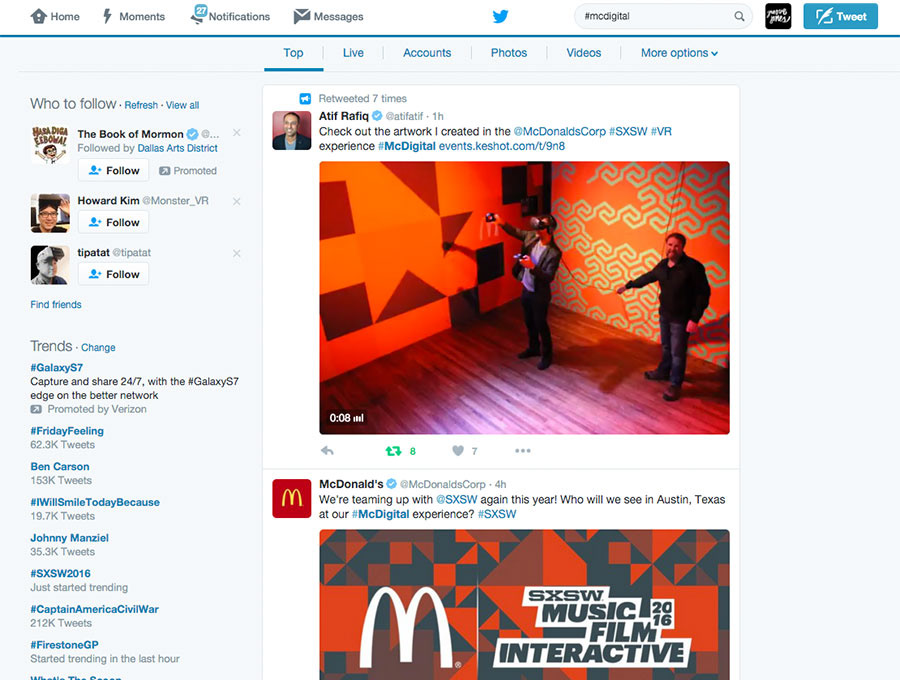Viewport: 900px width, 680px height.
Task: Click the Home icon in navigation bar
Action: (x=38, y=16)
